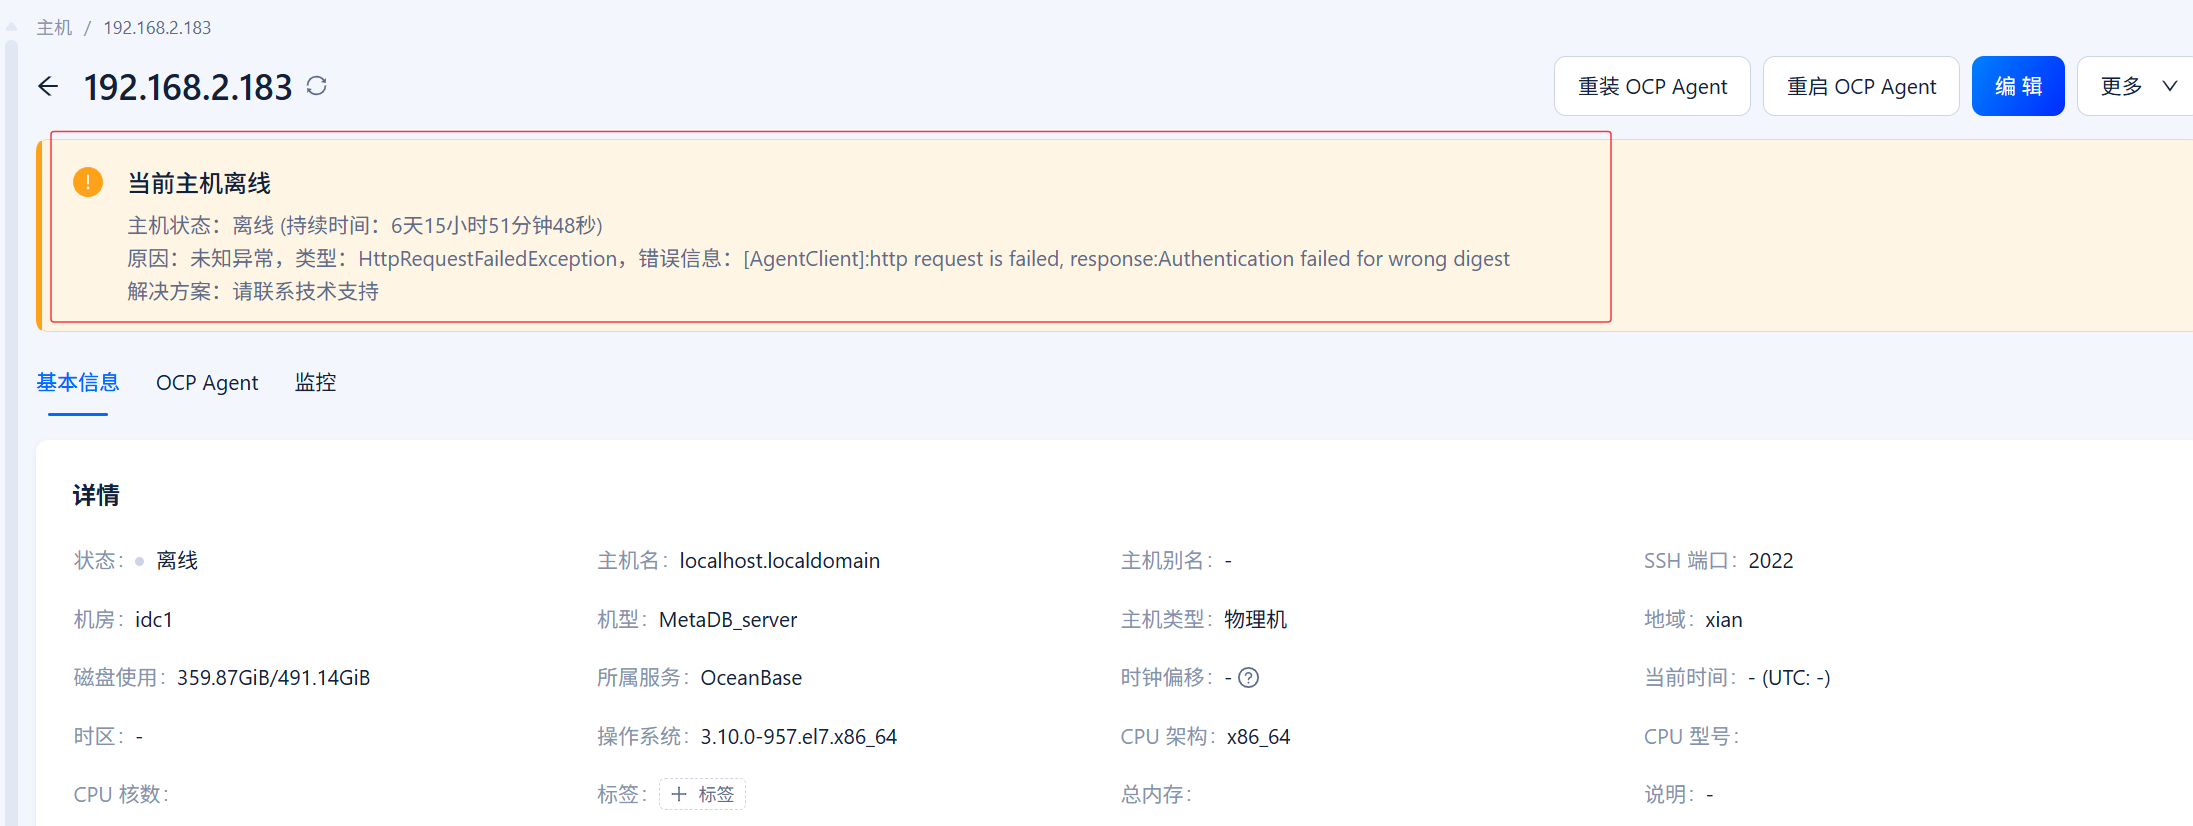The image size is (2193, 826).
Task: Expand the 更多 dropdown menu
Action: [x=2136, y=86]
